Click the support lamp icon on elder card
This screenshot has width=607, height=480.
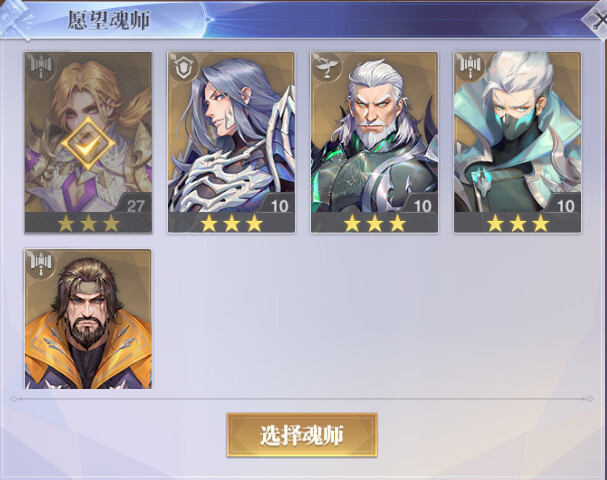pyautogui.click(x=327, y=67)
